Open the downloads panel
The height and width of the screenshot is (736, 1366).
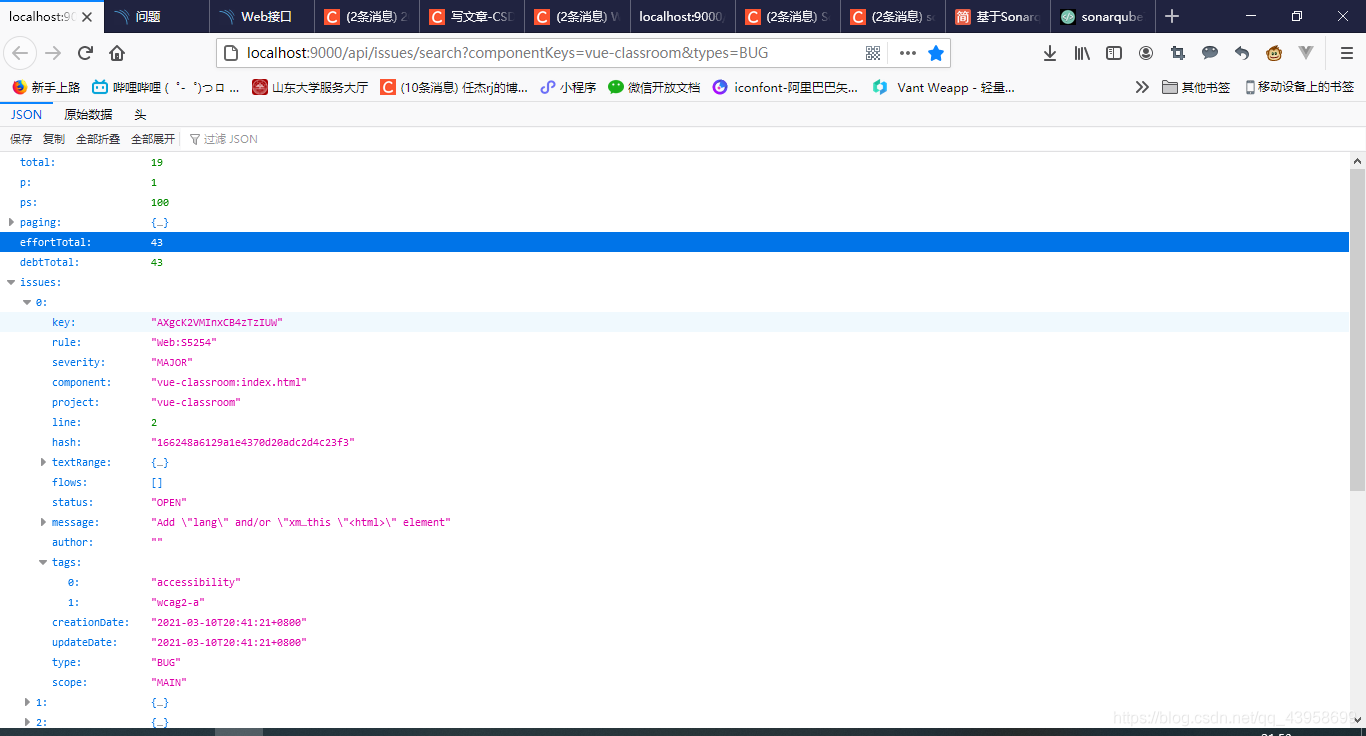(x=1050, y=53)
